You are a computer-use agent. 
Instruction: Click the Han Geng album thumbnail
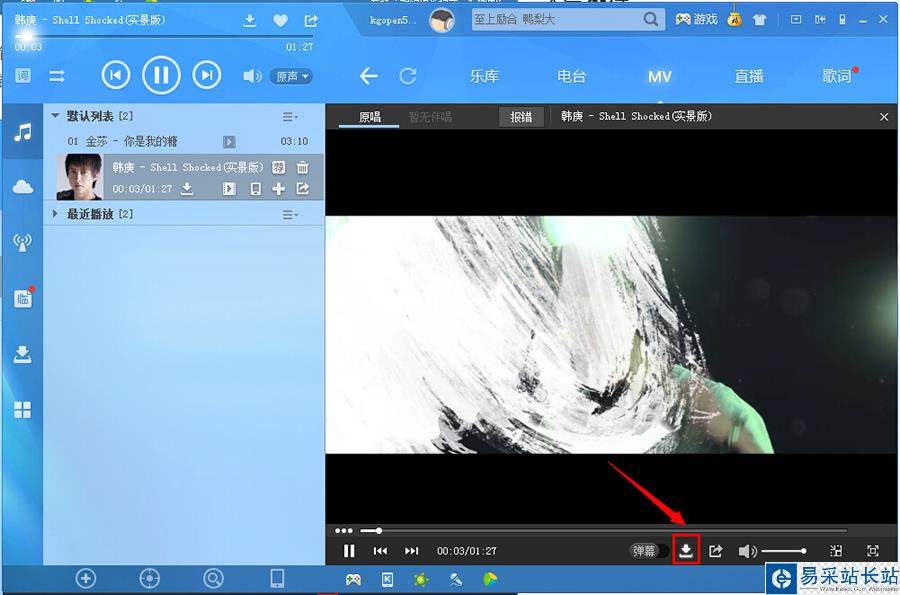click(80, 177)
